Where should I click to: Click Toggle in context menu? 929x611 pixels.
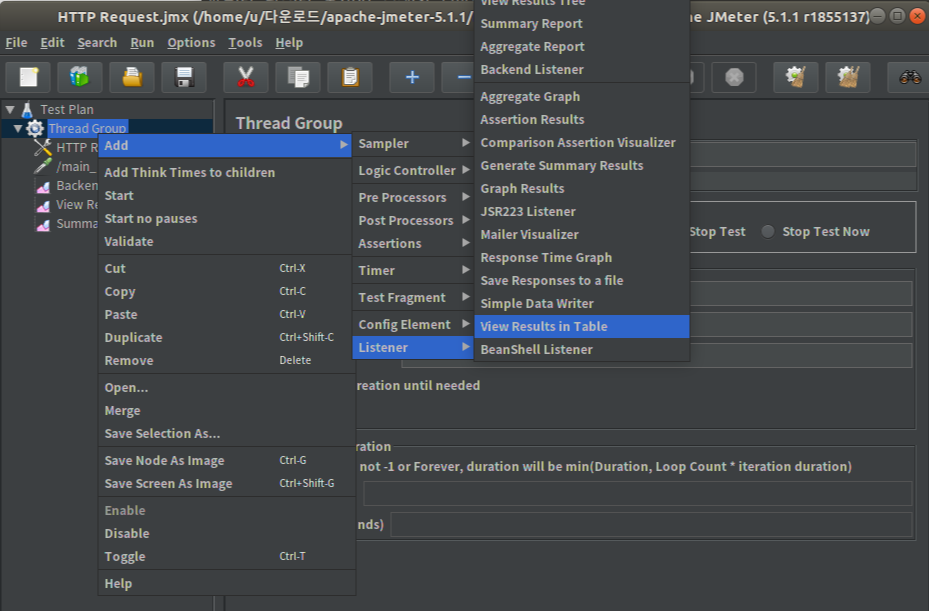[x=225, y=556]
